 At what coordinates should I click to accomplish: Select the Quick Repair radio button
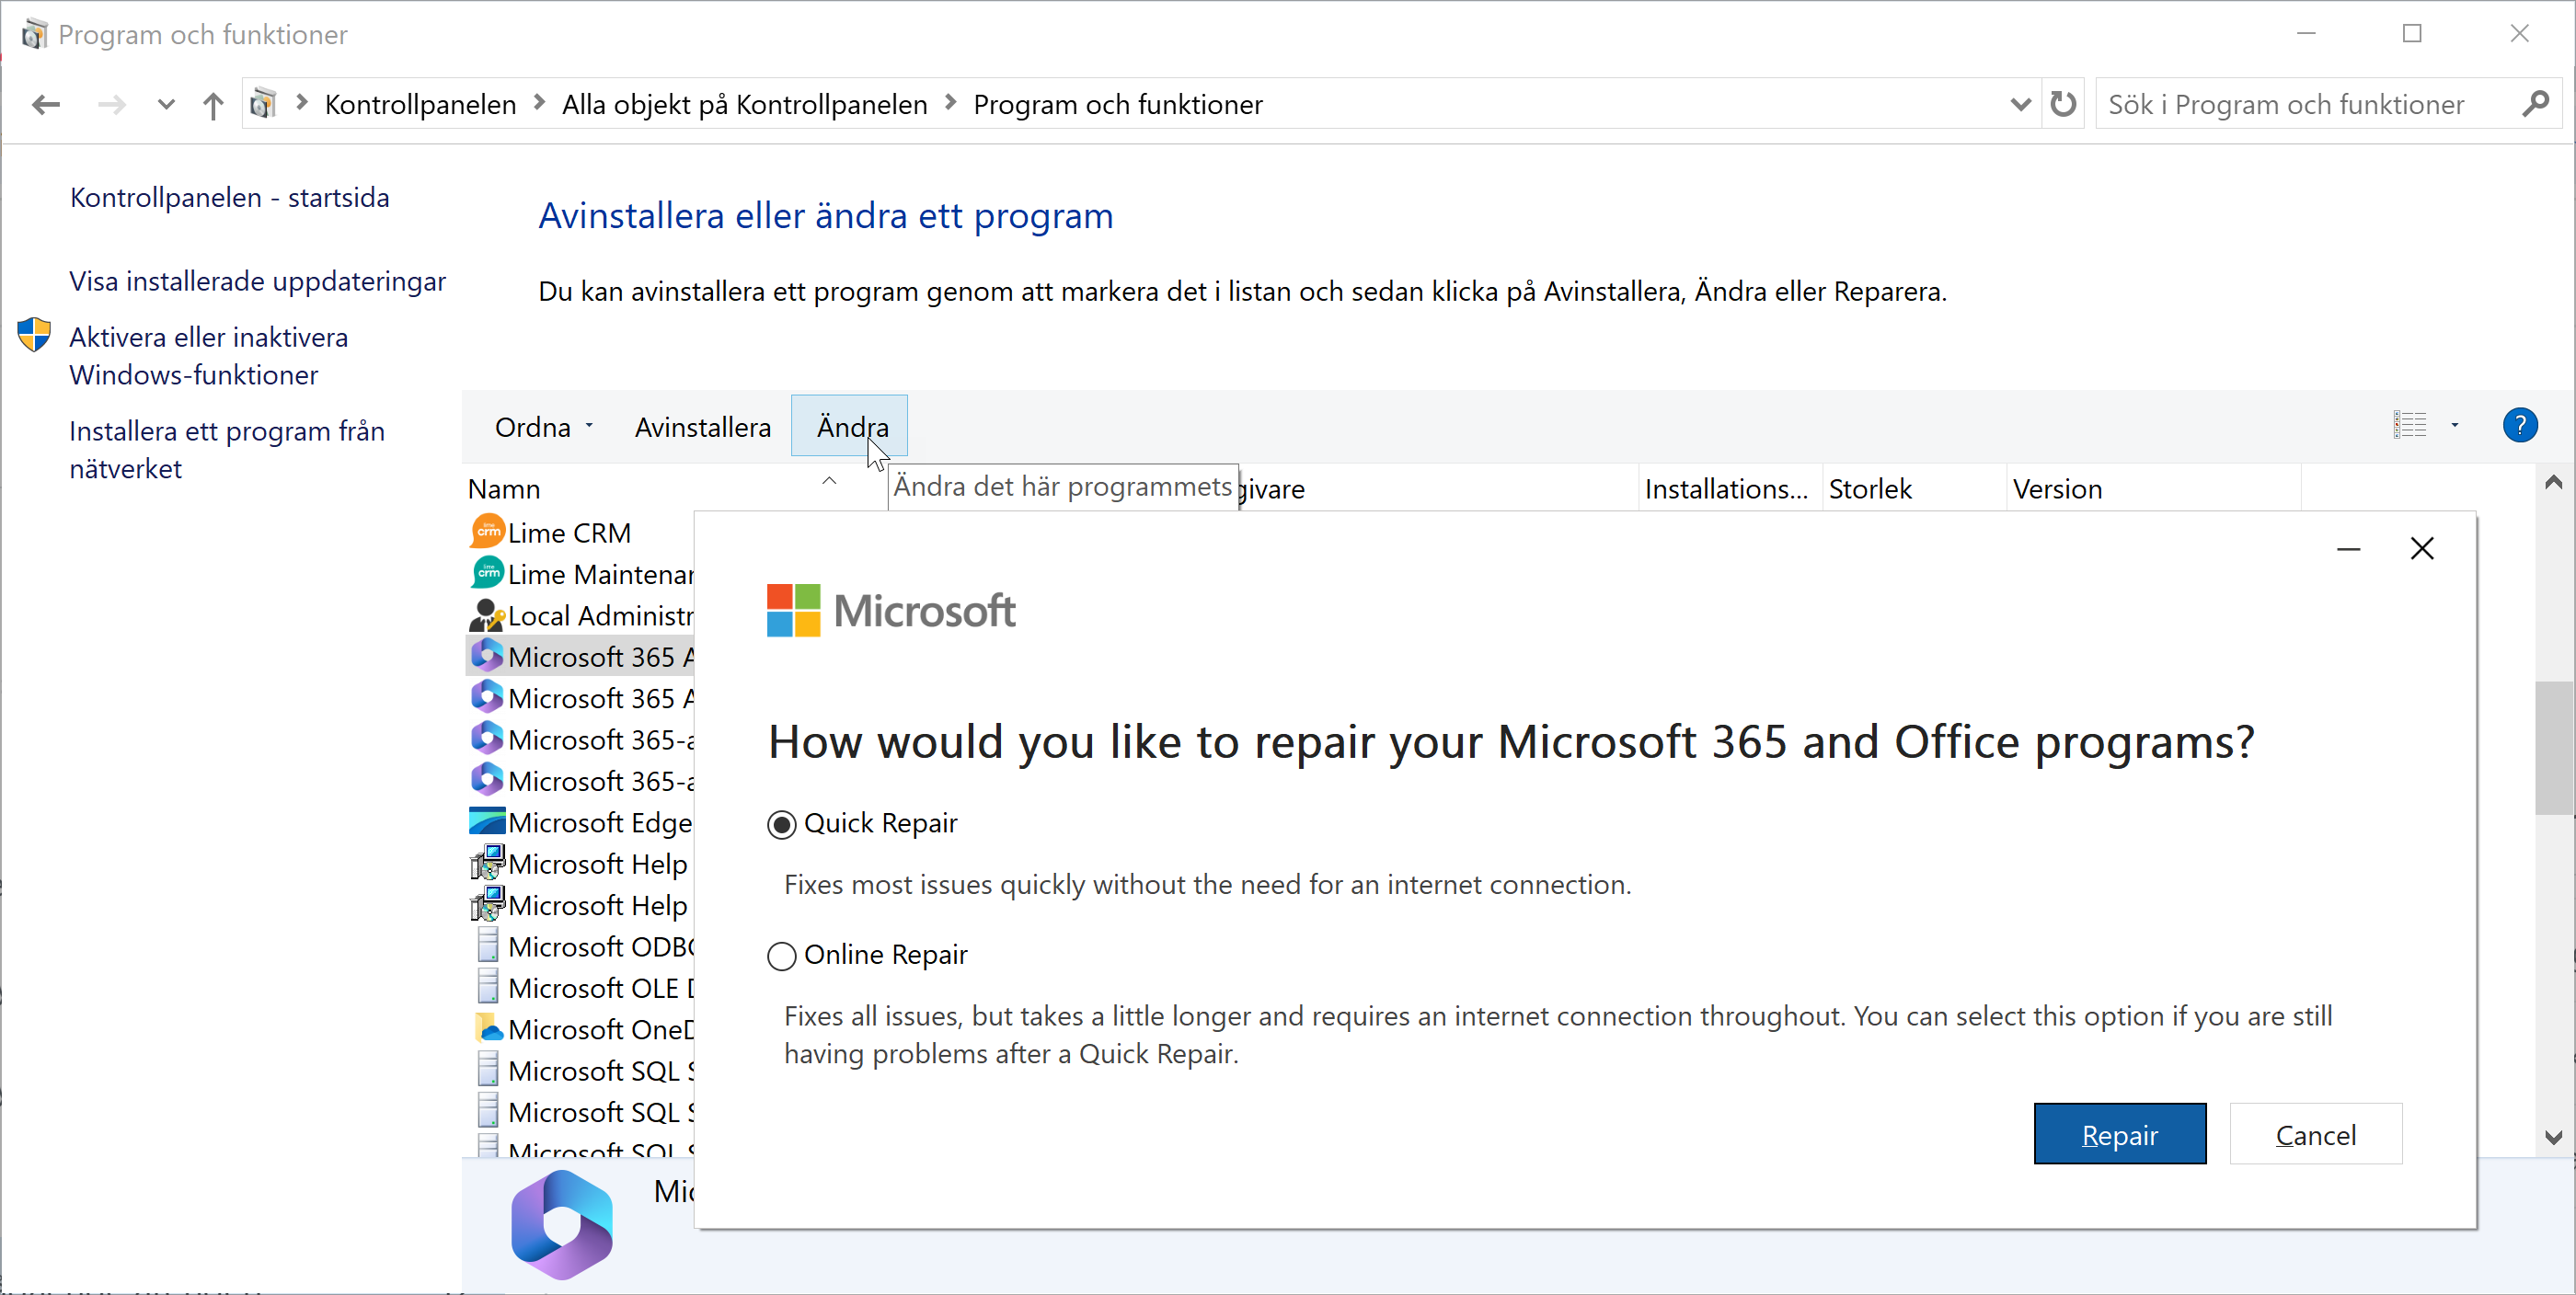(x=781, y=824)
